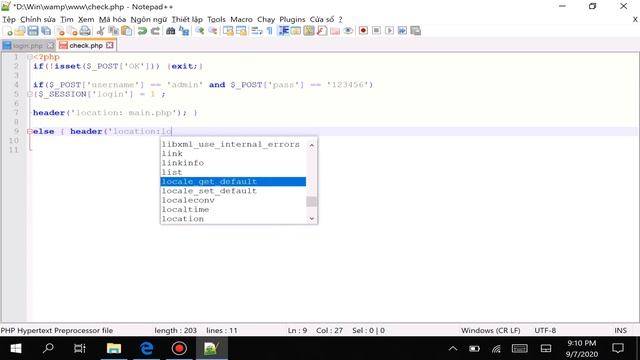The width and height of the screenshot is (640, 360).
Task: Open Find with the binoculars icon
Action: pos(171,31)
